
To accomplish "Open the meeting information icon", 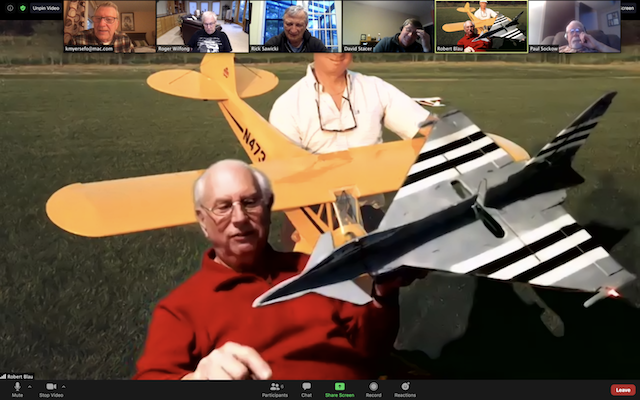I will click(x=10, y=8).
